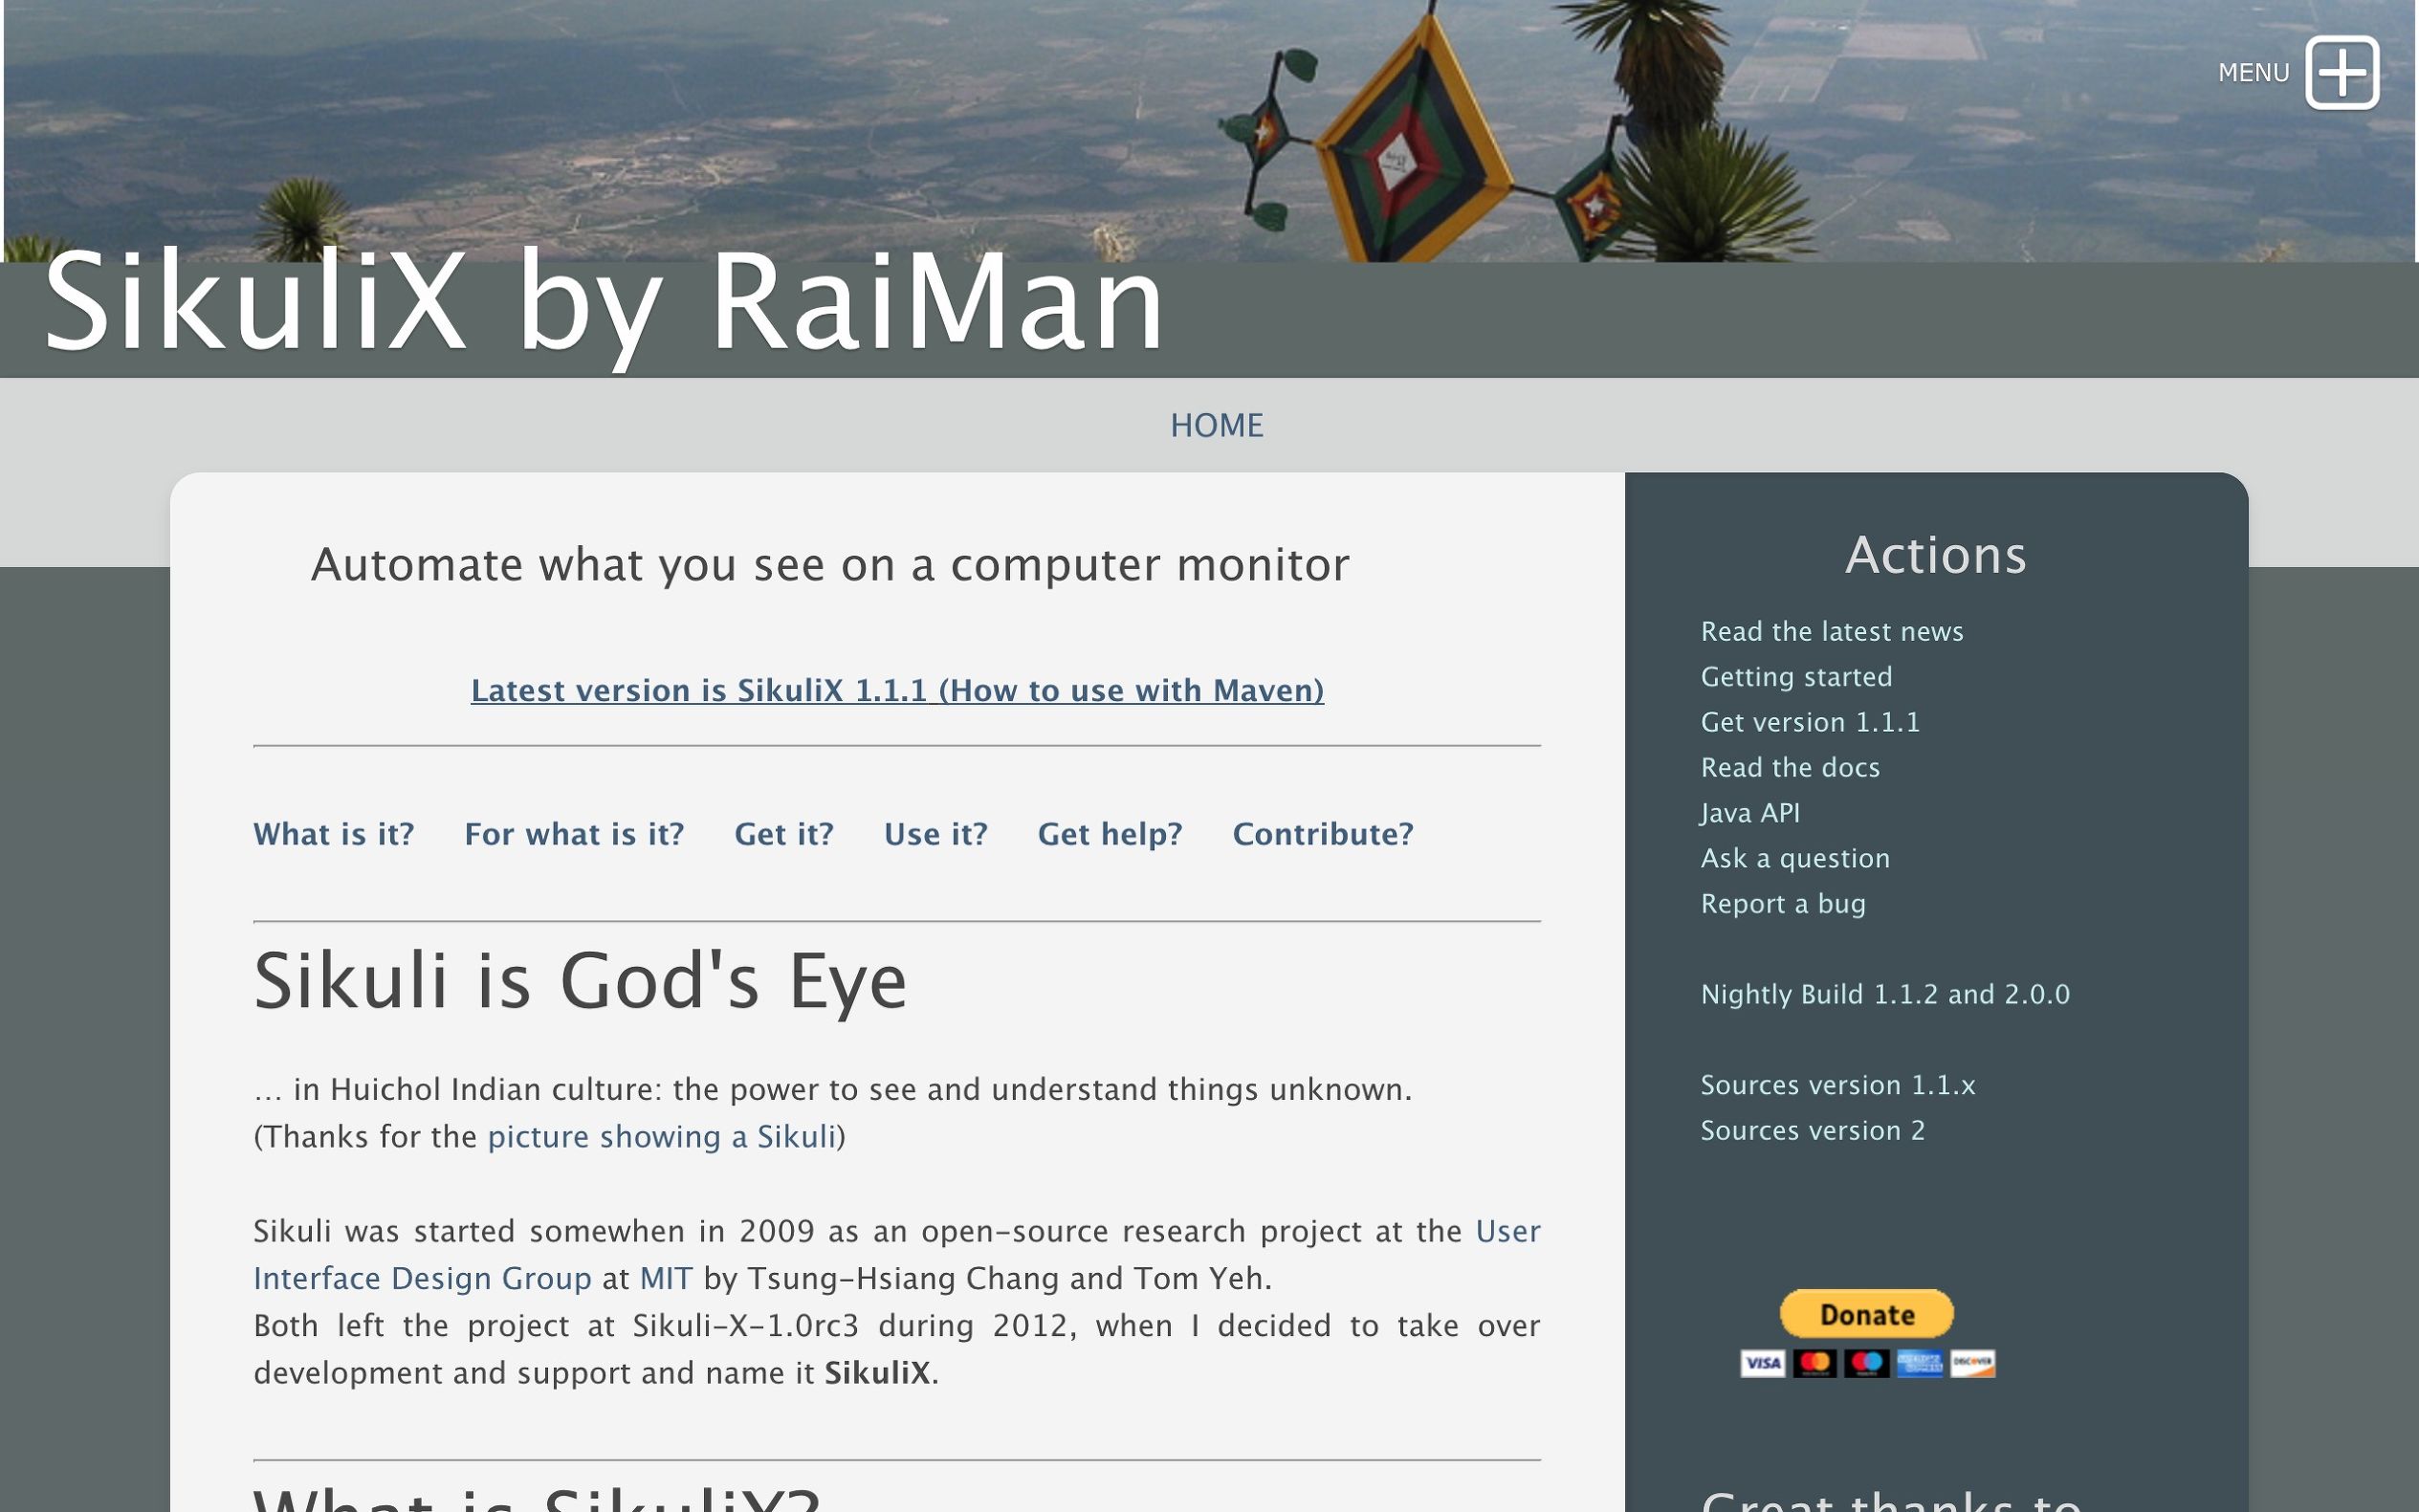The height and width of the screenshot is (1512, 2419).
Task: Select the 'Contribute?' anchor link
Action: pos(1322,834)
